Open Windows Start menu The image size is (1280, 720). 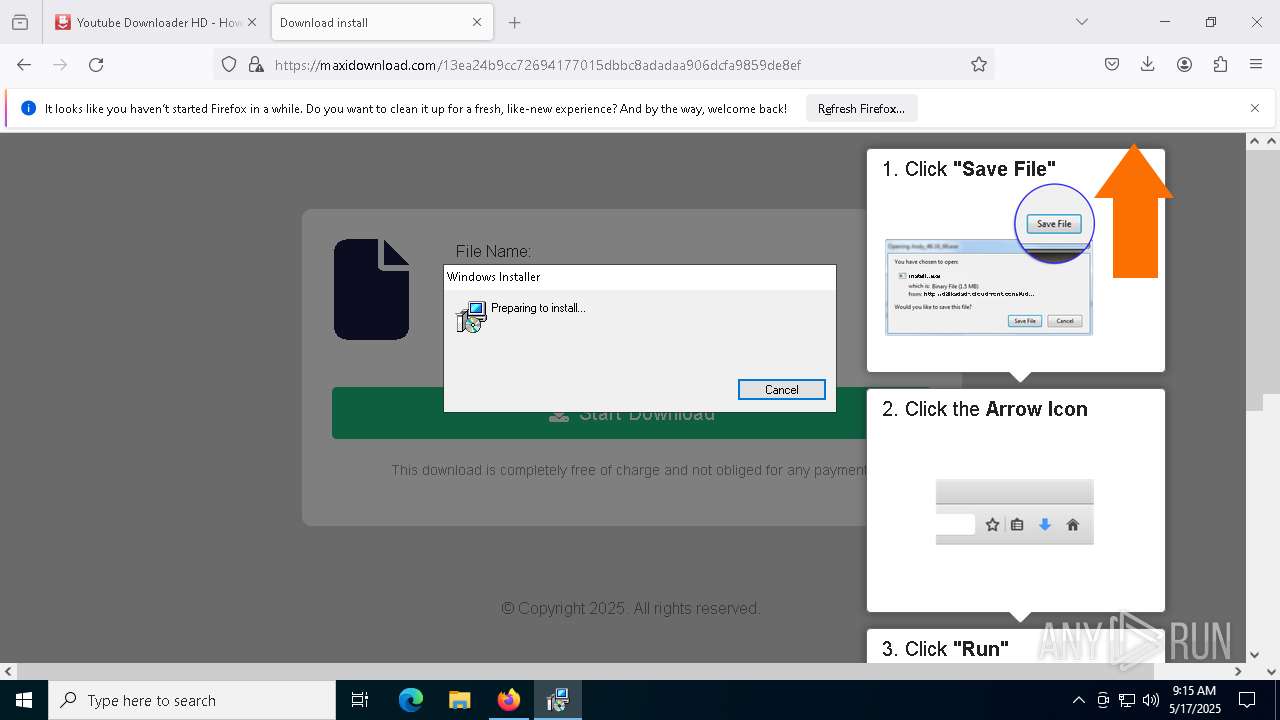[x=24, y=700]
